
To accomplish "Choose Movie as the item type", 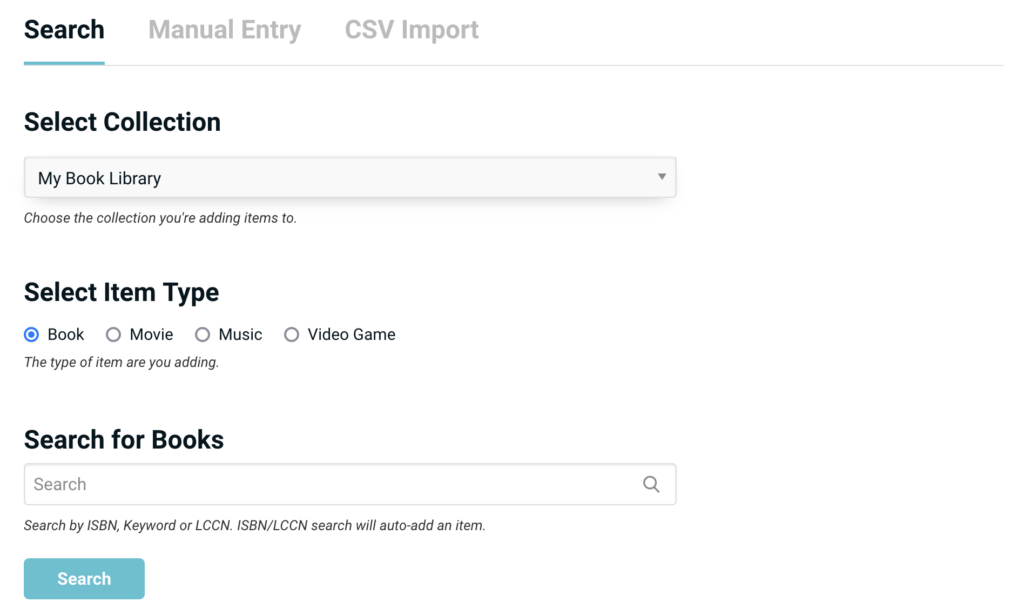I will tap(113, 334).
